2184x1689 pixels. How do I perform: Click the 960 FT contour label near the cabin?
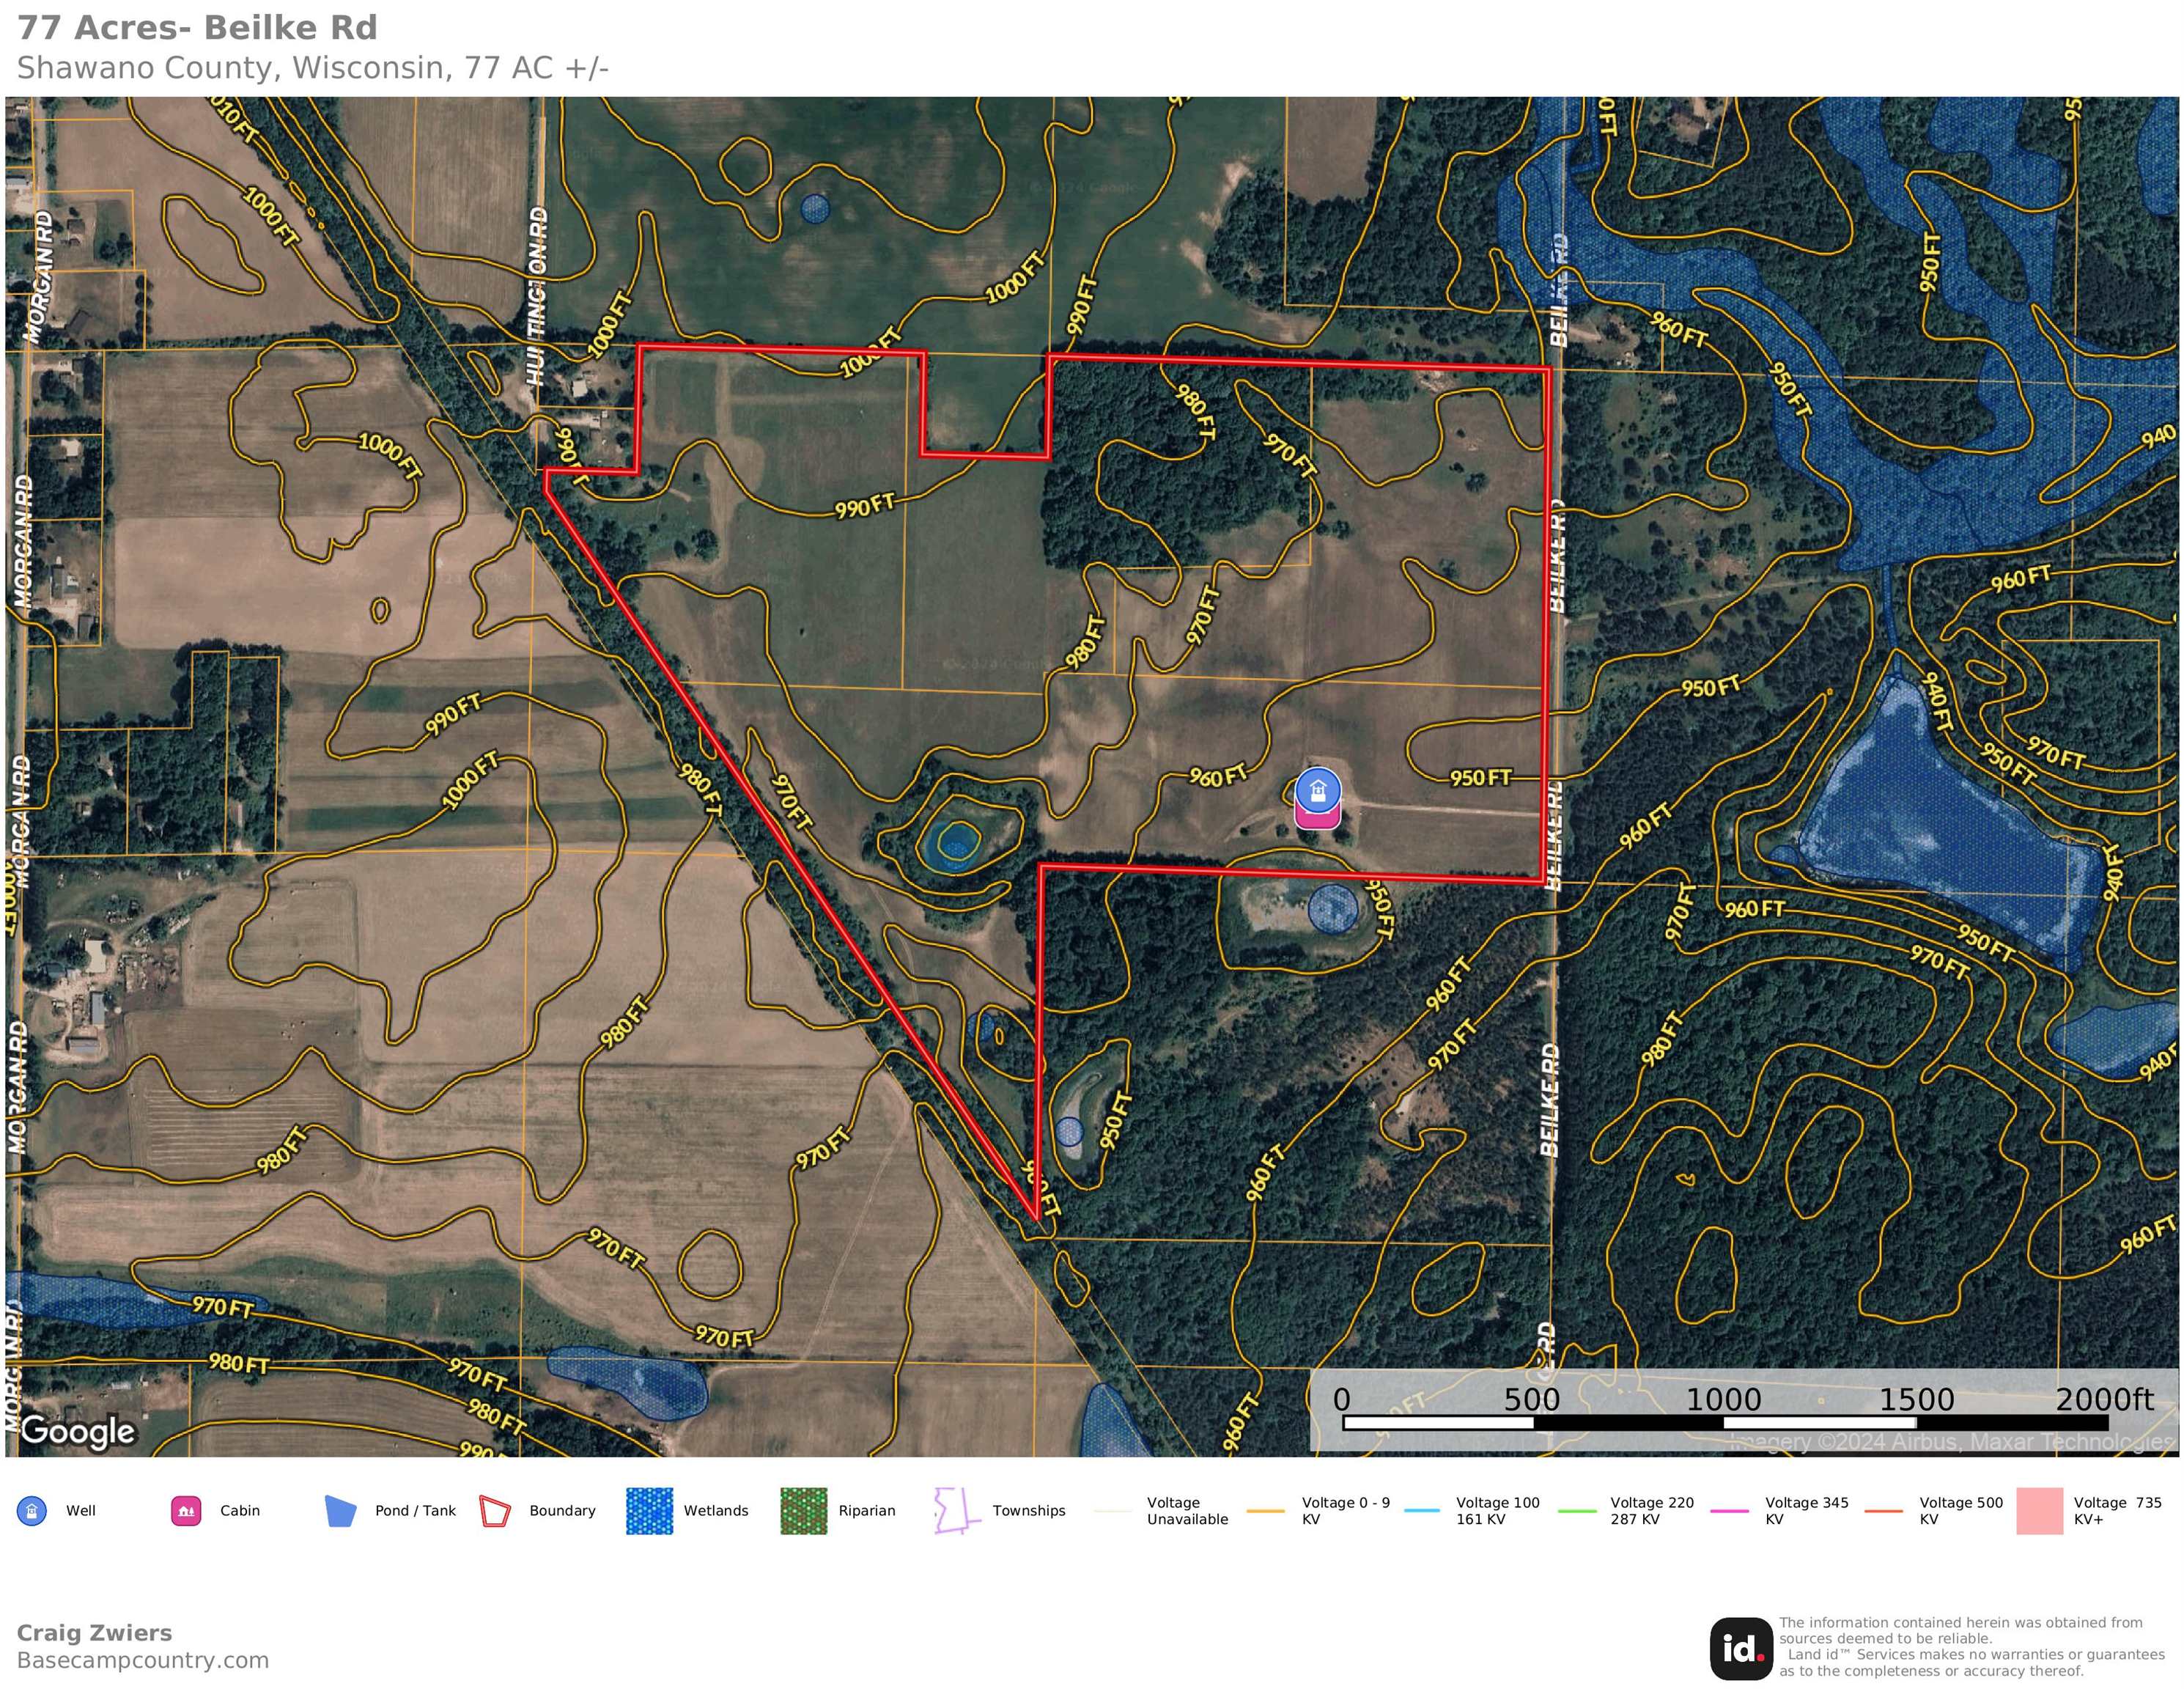pyautogui.click(x=1219, y=775)
